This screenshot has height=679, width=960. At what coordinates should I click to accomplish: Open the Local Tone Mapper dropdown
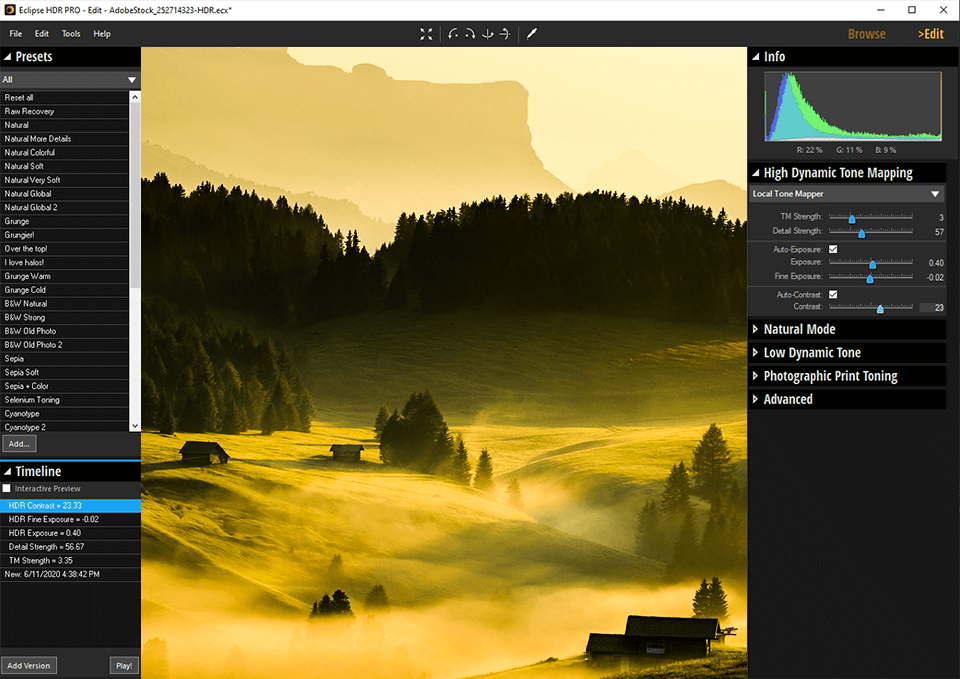(x=935, y=194)
